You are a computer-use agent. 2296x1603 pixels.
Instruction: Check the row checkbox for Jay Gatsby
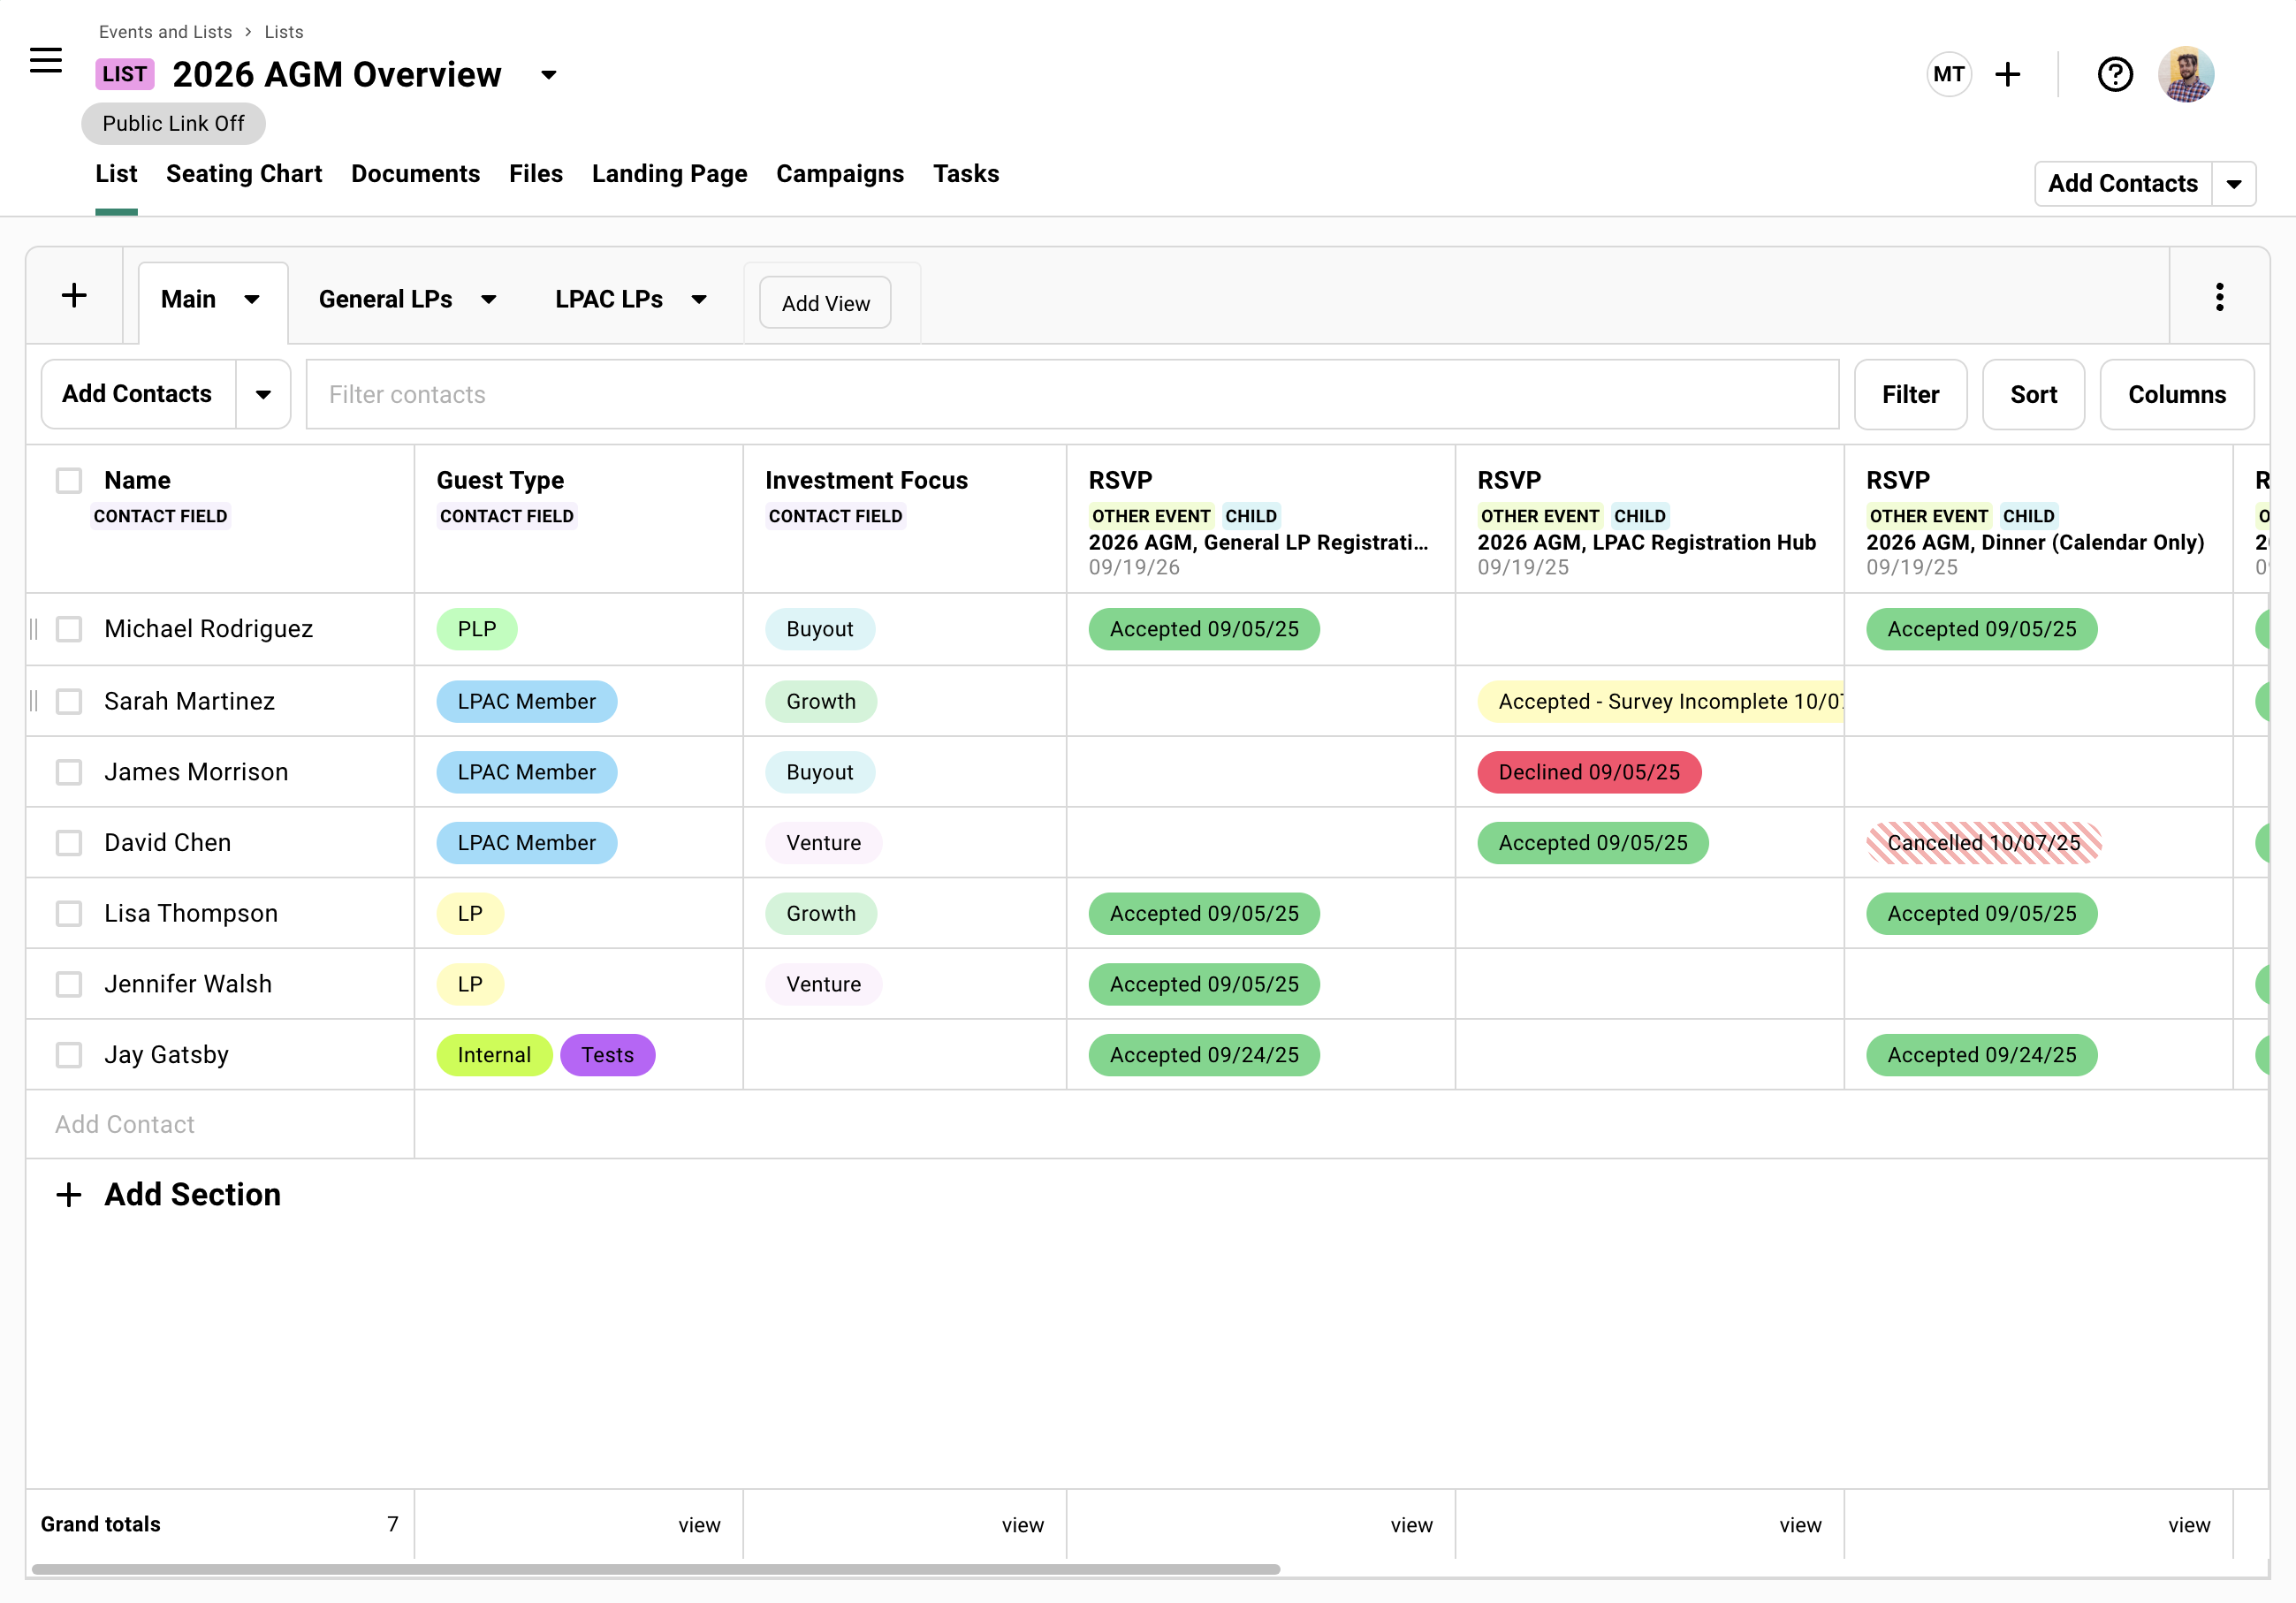click(68, 1055)
